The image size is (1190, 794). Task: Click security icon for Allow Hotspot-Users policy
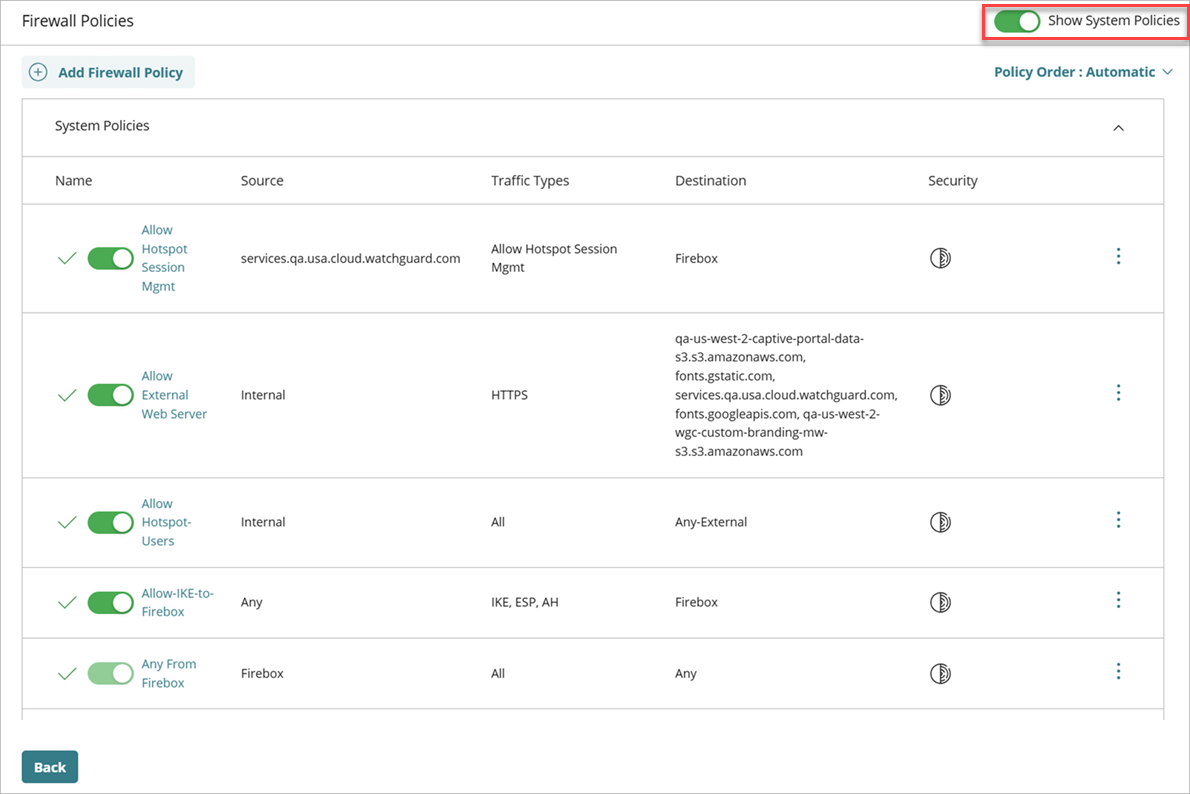(940, 521)
